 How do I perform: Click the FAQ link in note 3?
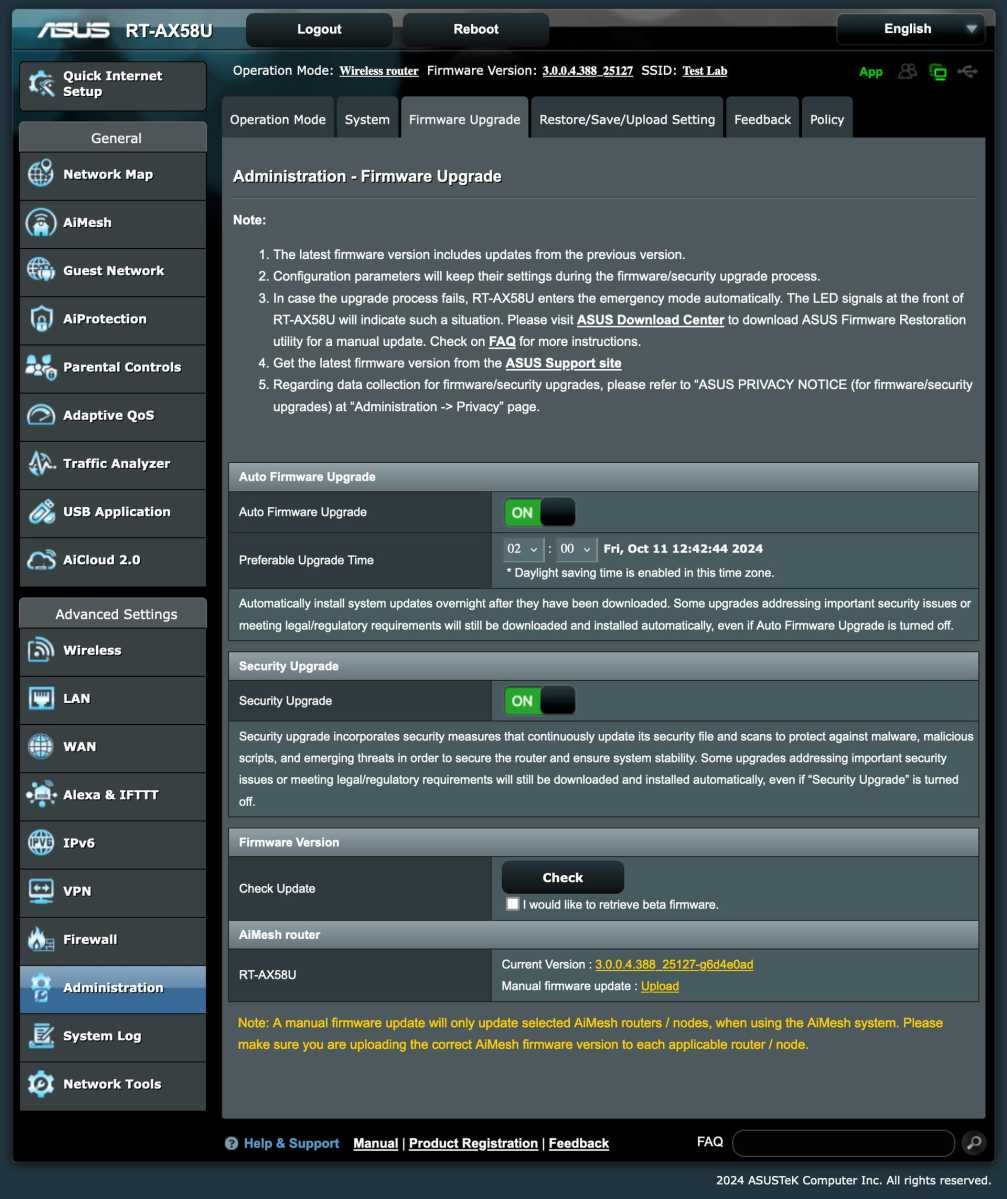tap(502, 341)
